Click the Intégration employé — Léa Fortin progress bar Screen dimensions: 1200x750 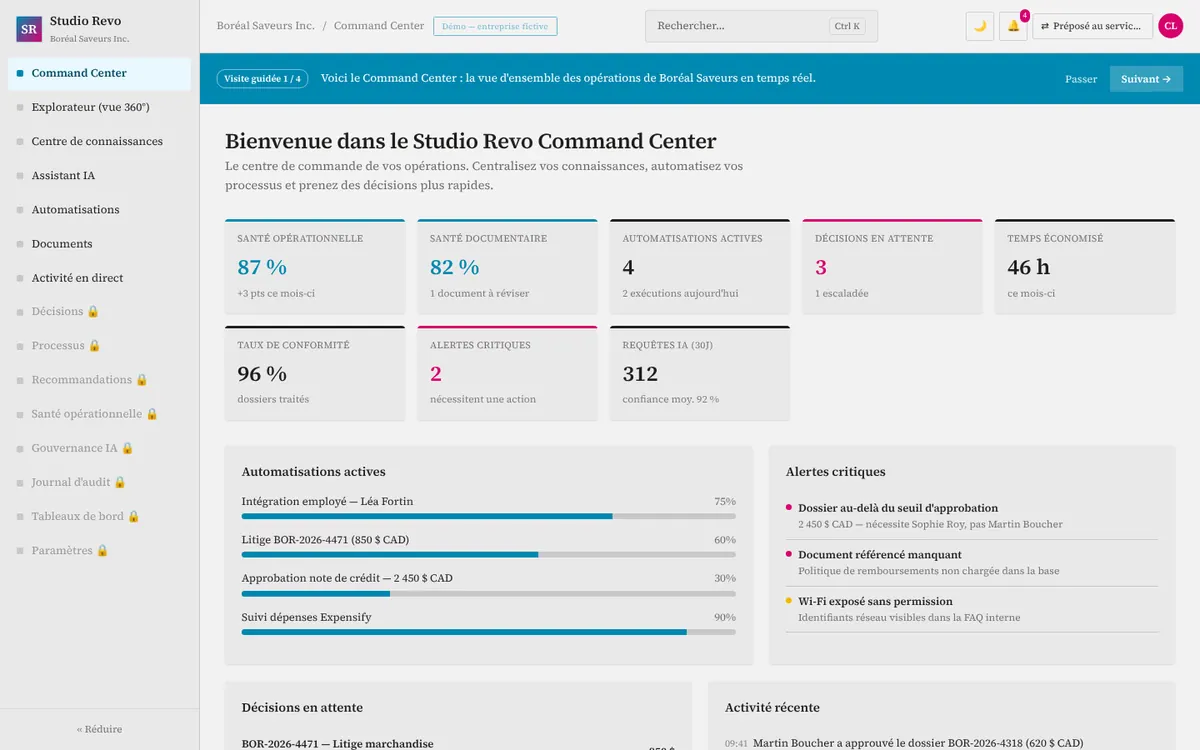[489, 516]
